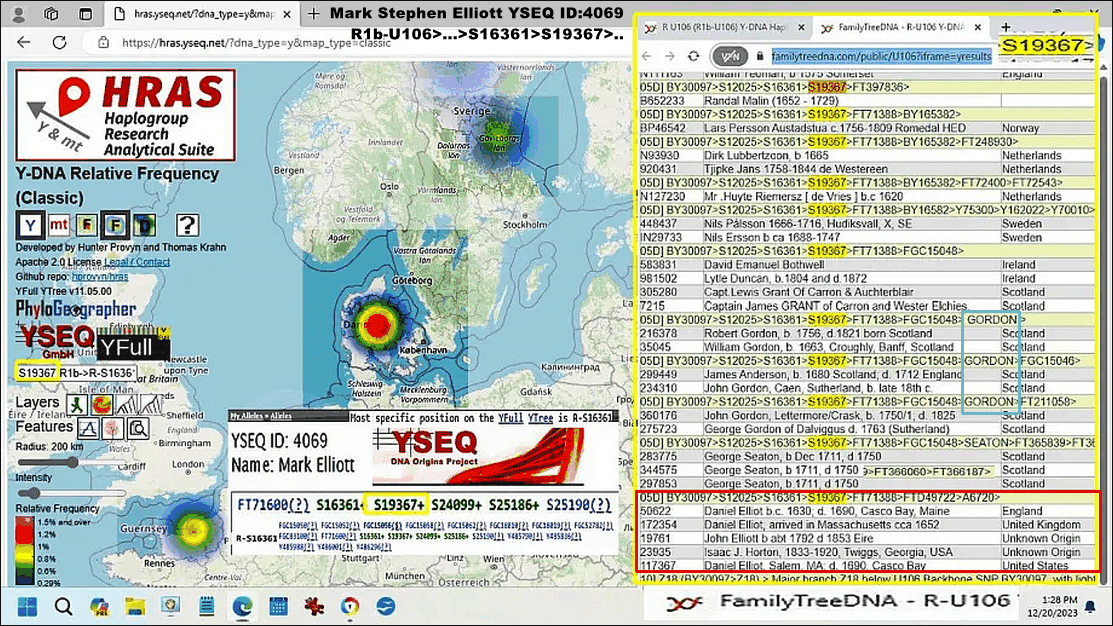Toggle the heatmap layer icon
Image resolution: width=1113 pixels, height=626 pixels.
(101, 405)
